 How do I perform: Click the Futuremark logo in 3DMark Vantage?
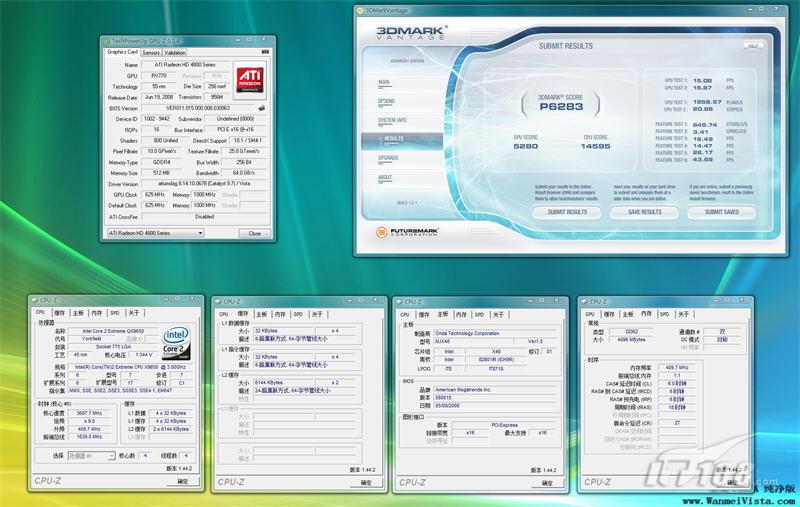[407, 232]
